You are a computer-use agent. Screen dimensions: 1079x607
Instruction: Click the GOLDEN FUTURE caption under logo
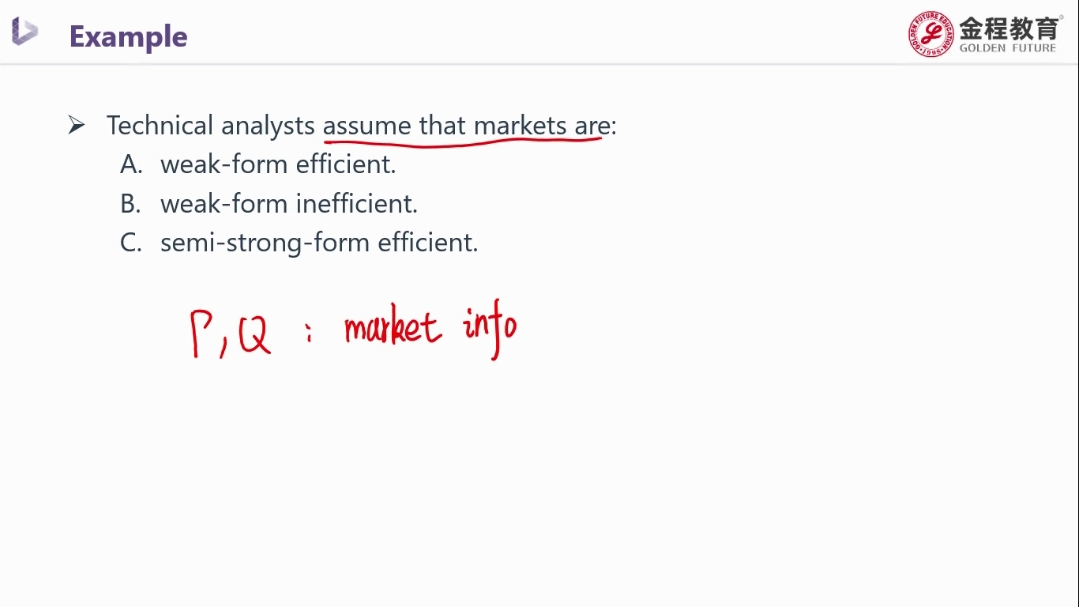click(x=1007, y=48)
